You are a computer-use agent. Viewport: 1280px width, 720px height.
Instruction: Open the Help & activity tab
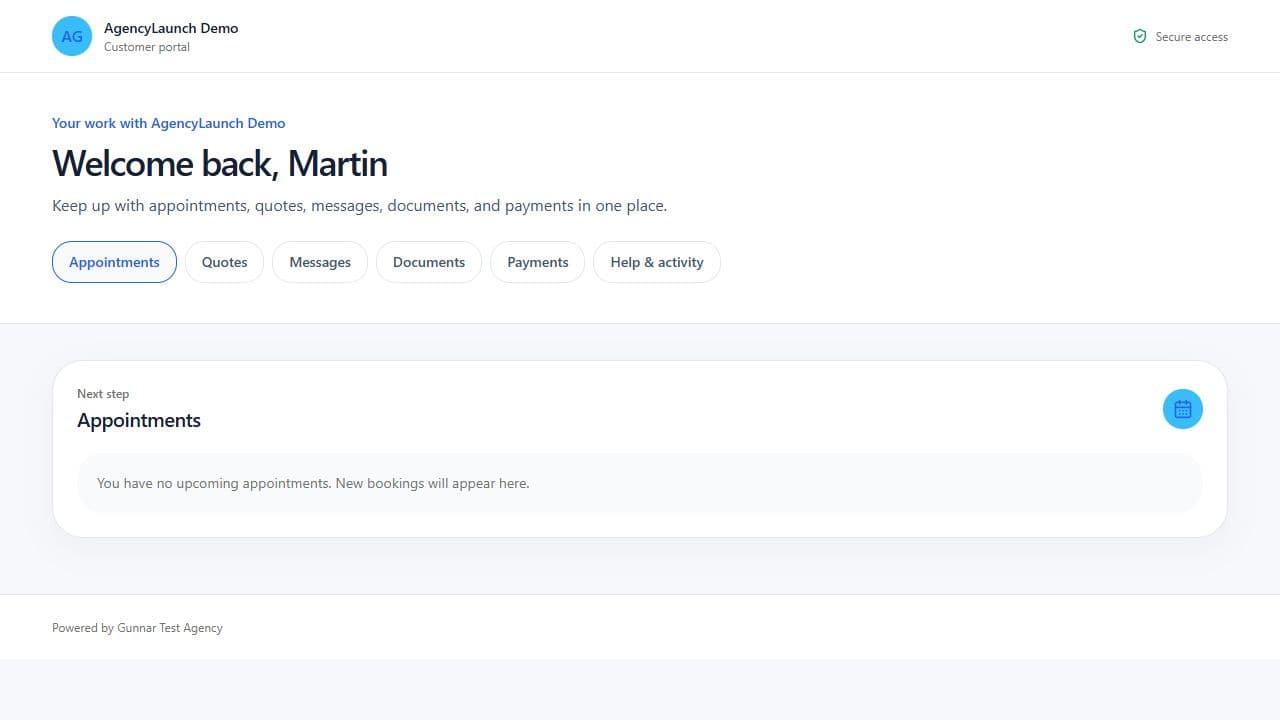pyautogui.click(x=657, y=262)
